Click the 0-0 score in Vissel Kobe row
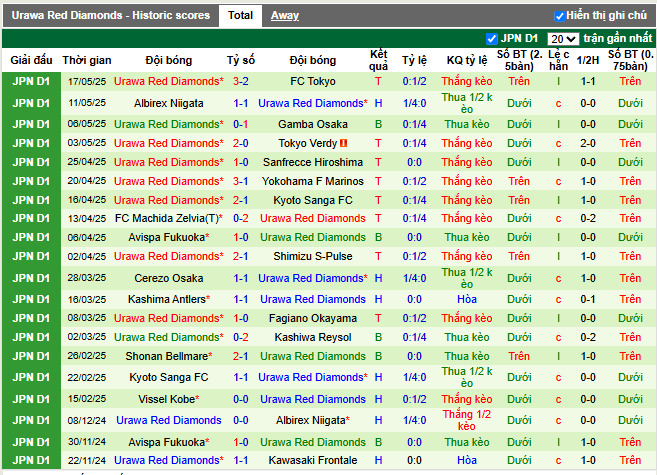The width and height of the screenshot is (657, 475). [x=241, y=399]
